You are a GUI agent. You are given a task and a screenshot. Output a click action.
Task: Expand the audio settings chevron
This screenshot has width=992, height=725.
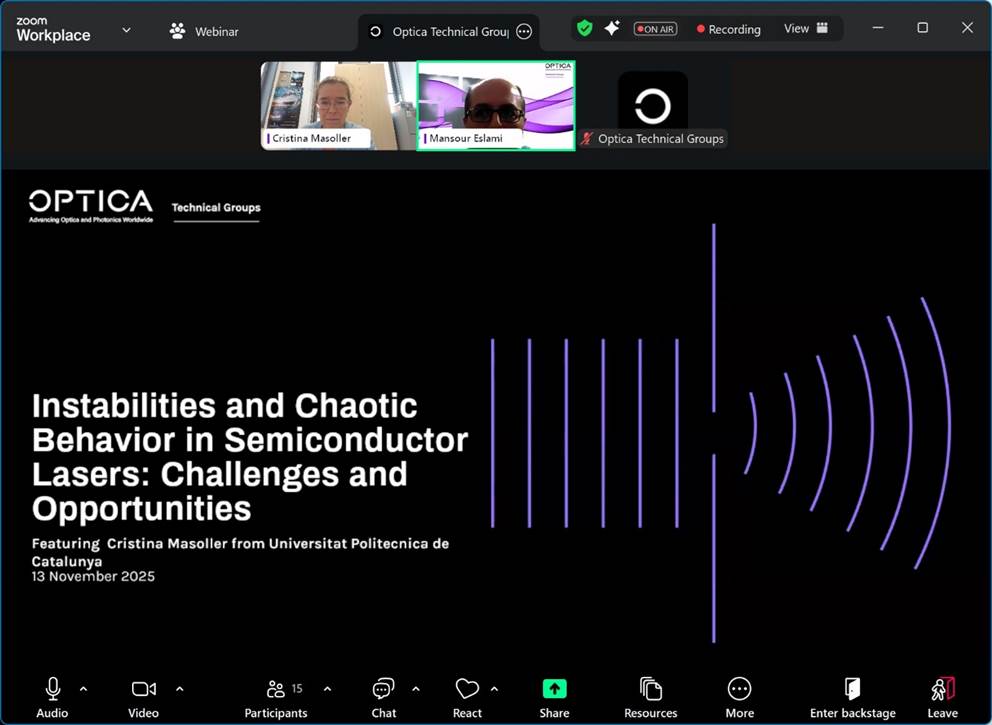pos(83,689)
